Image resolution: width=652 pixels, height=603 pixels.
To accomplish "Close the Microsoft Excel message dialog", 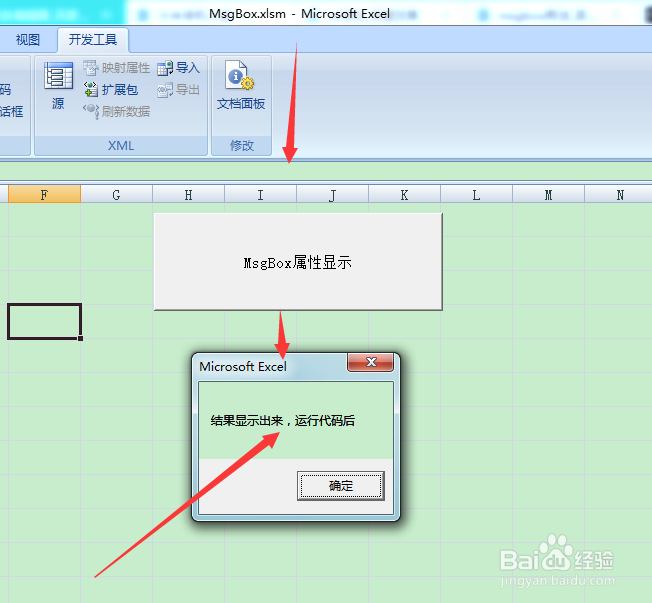I will [x=370, y=362].
